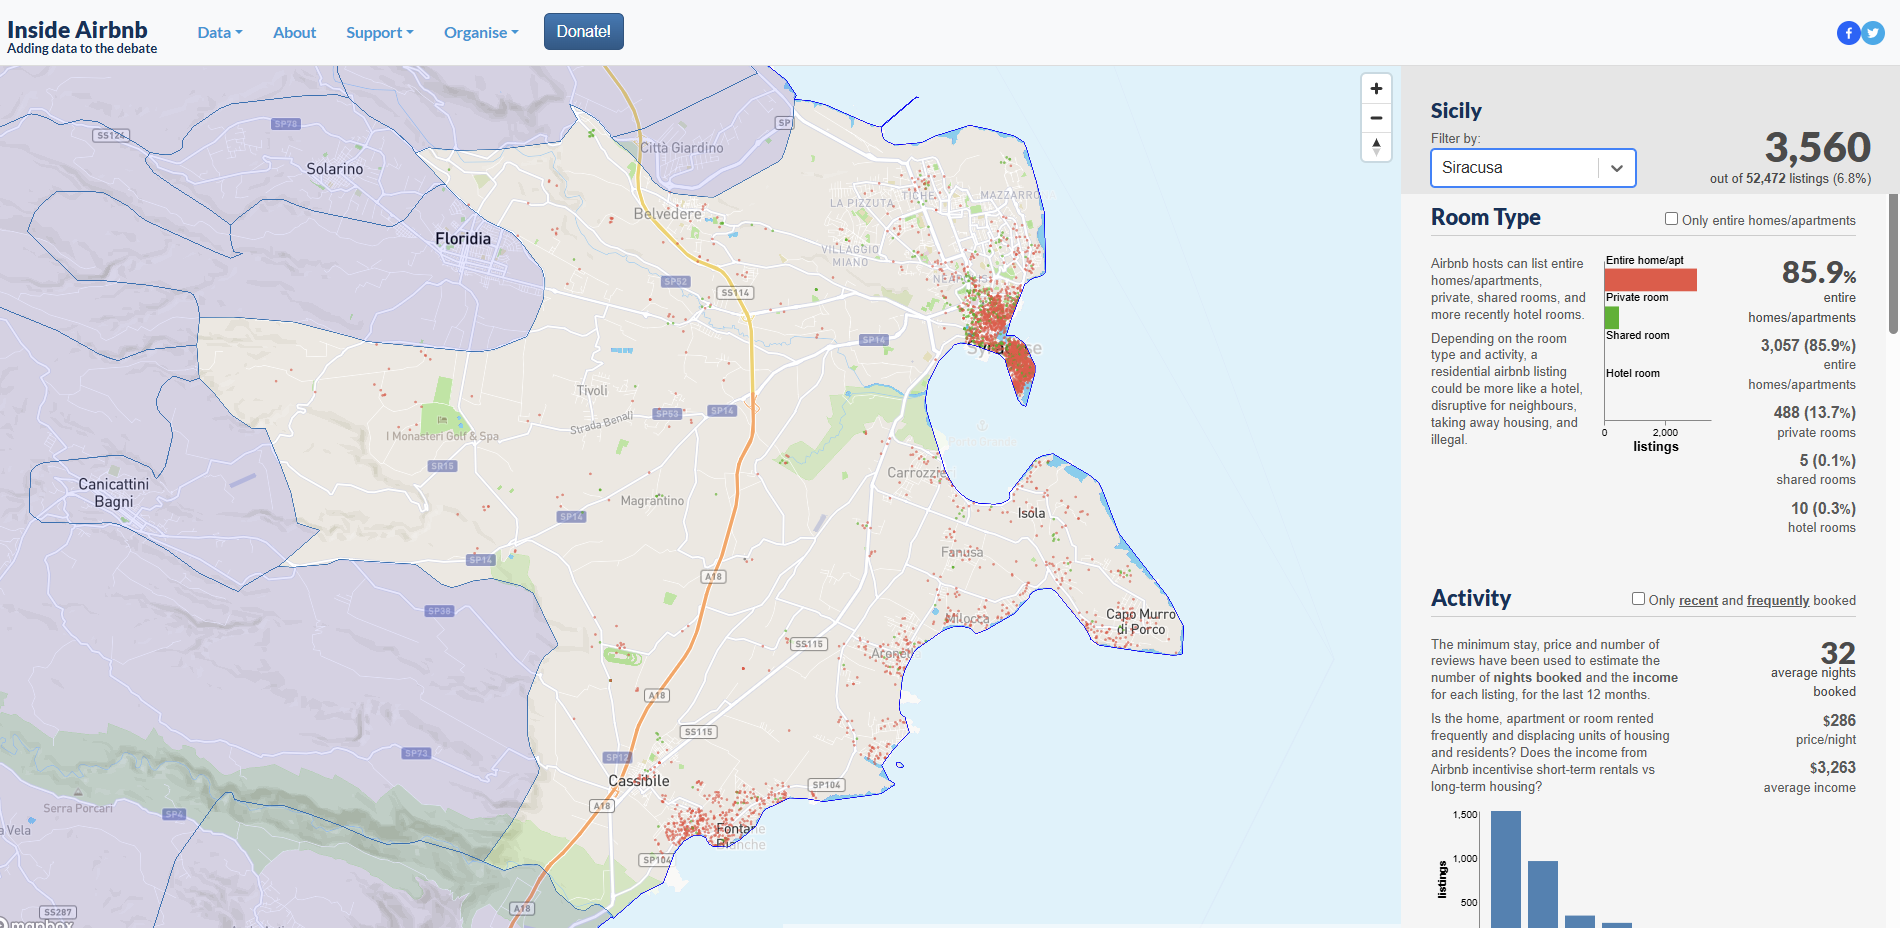1900x928 pixels.
Task: Click the 32 average nights booked value
Action: [x=1838, y=653]
